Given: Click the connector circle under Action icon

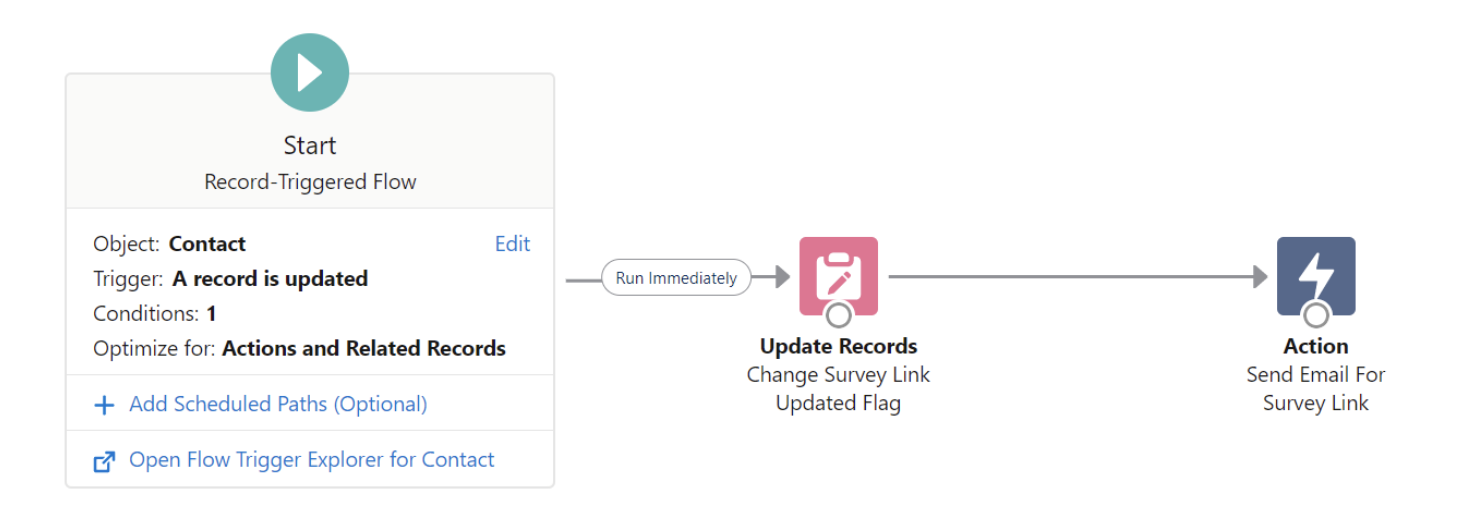Looking at the screenshot, I should click(x=1316, y=315).
